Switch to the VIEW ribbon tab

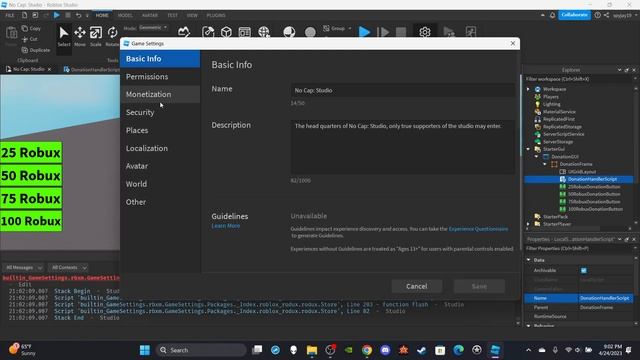pos(192,16)
